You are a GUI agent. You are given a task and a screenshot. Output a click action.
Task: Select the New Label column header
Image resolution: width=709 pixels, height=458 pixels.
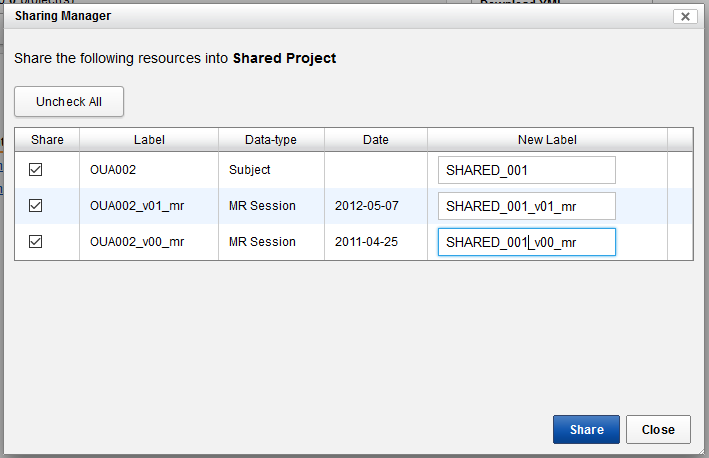[x=547, y=140]
